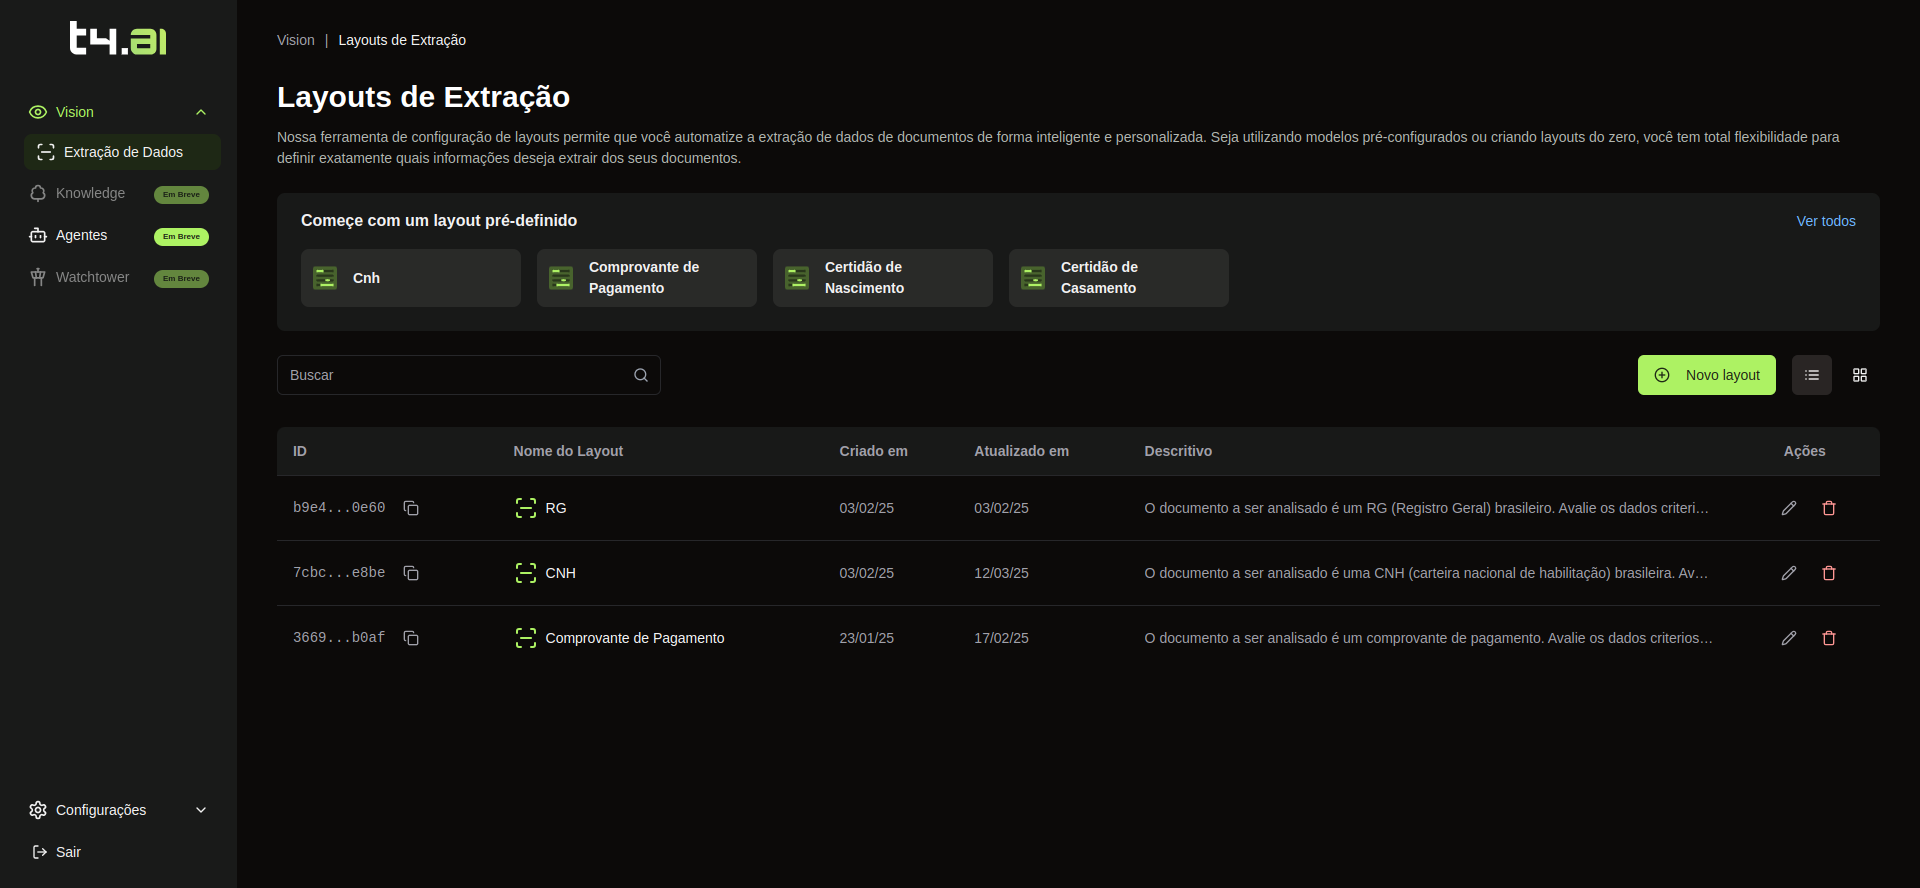Select Agentes in the sidebar
The height and width of the screenshot is (888, 1920).
click(x=81, y=235)
